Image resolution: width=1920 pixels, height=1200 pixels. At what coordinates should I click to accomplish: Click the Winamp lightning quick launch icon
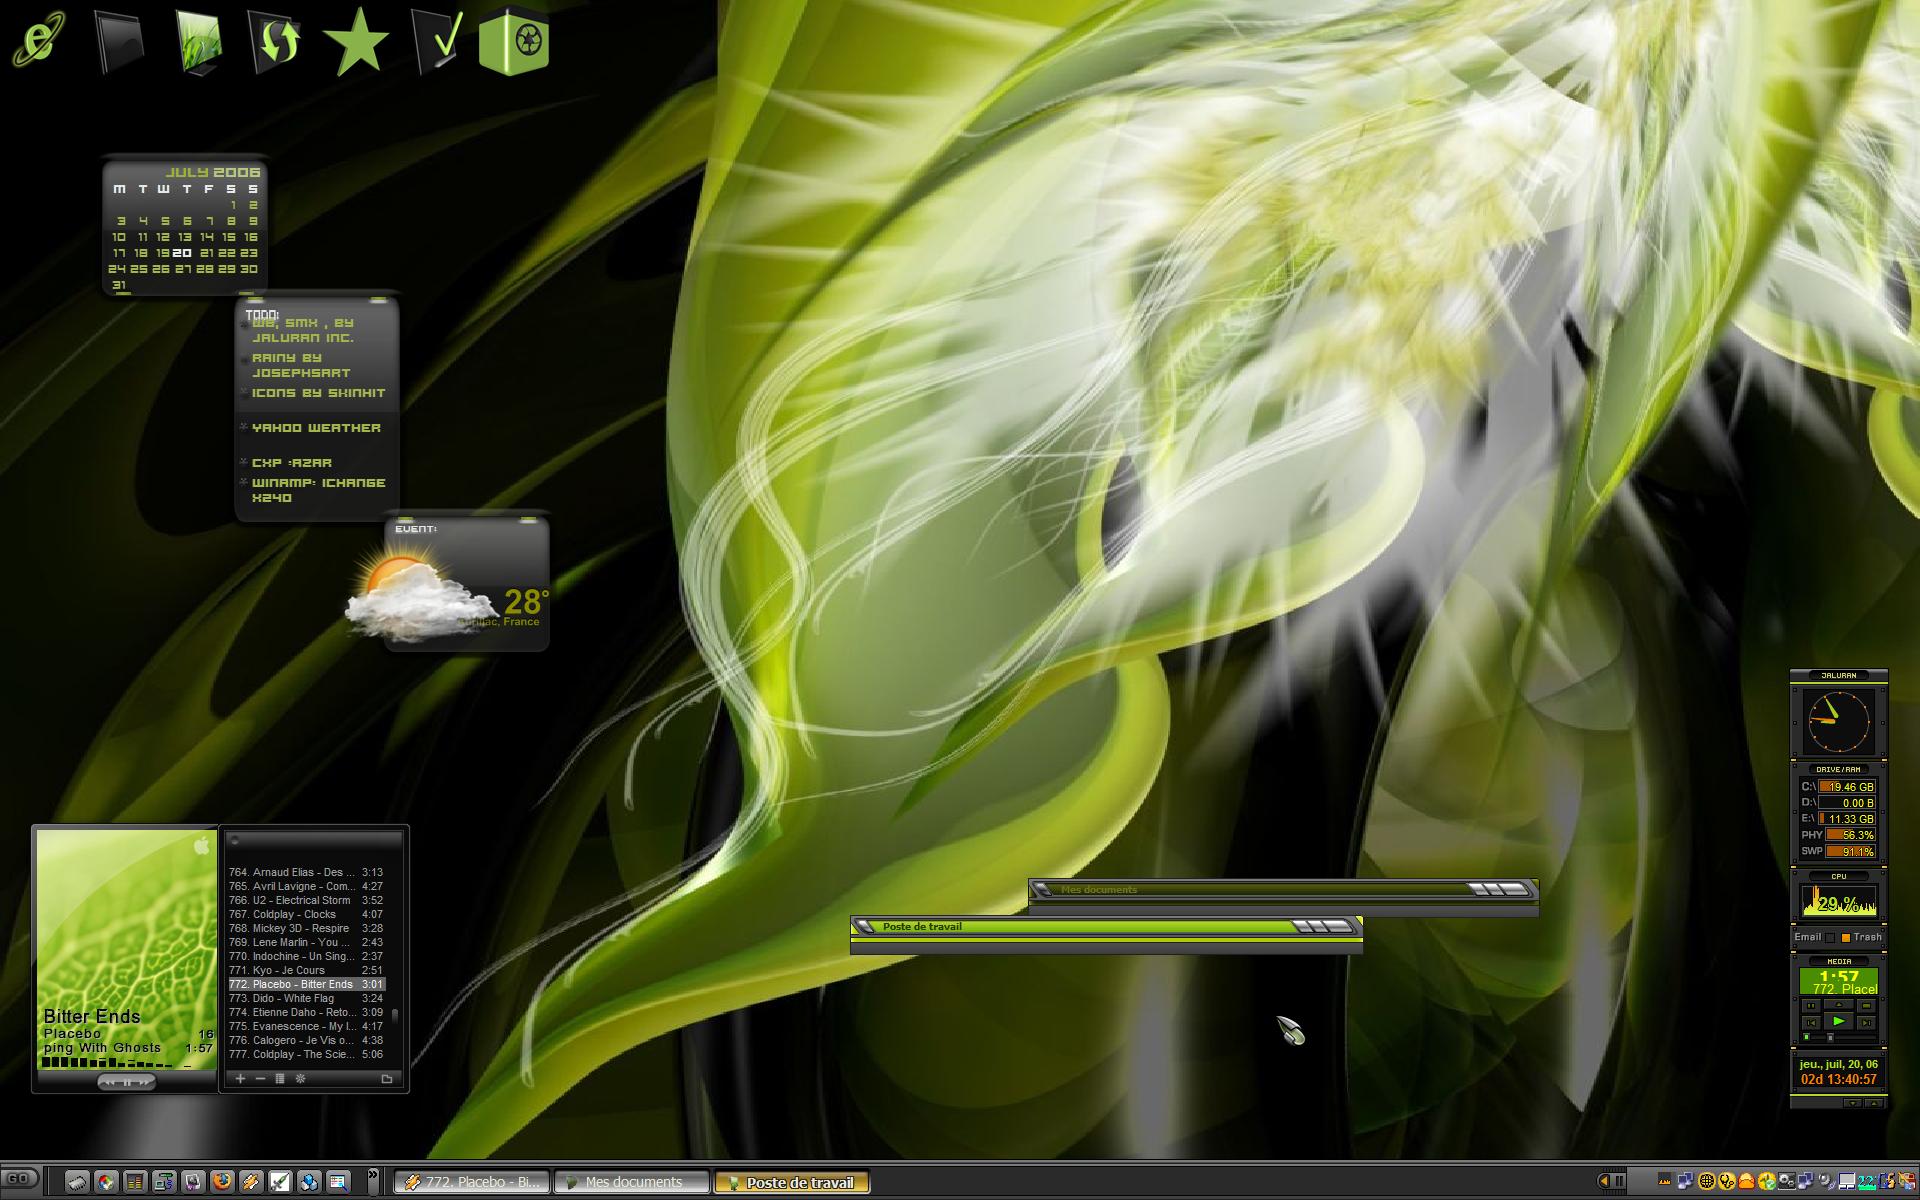coord(251,1182)
